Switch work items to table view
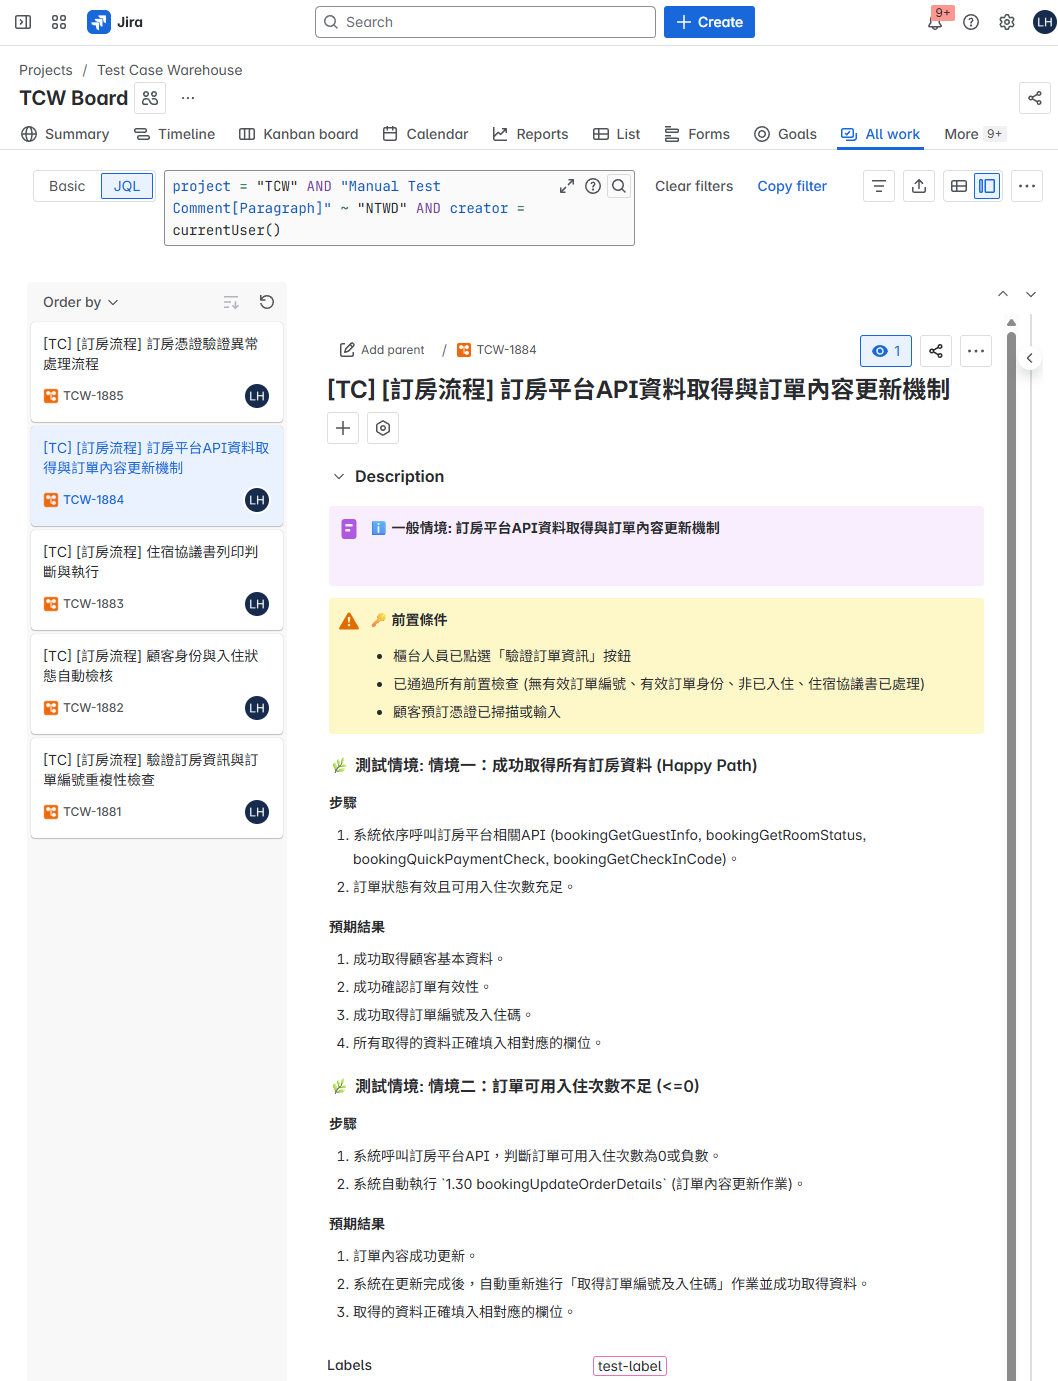Viewport: 1058px width, 1381px height. [x=958, y=186]
